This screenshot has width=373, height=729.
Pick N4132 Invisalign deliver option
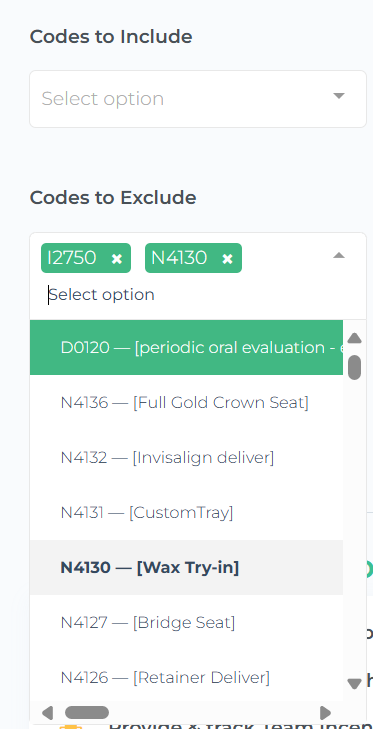[186, 457]
